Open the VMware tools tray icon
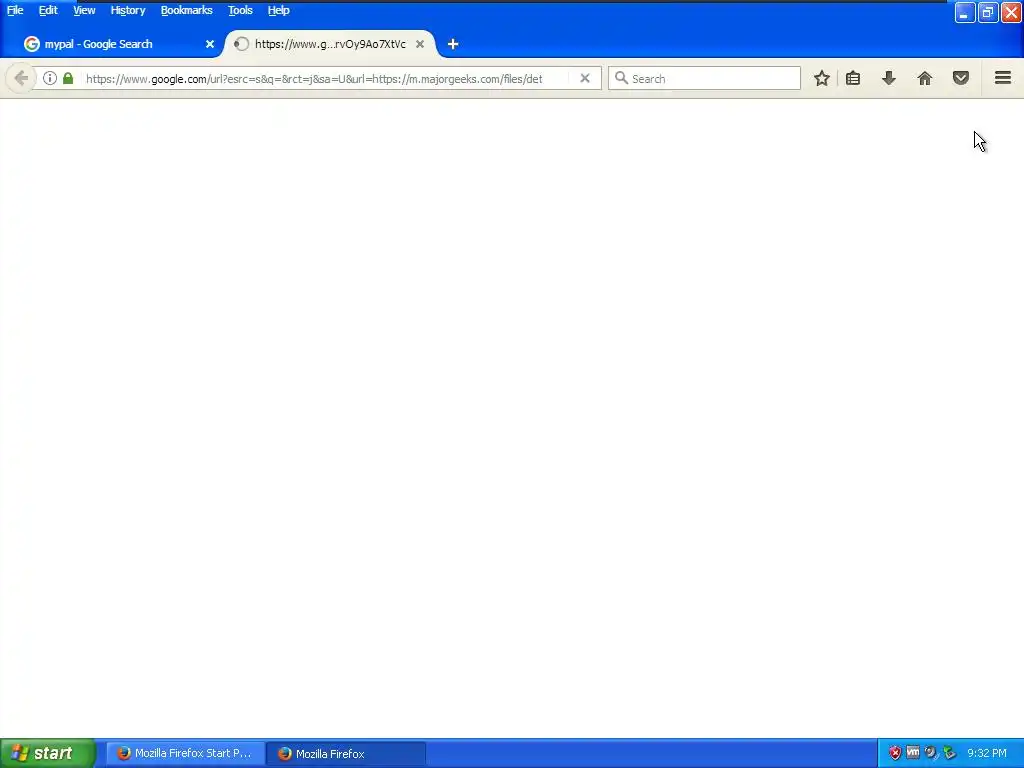The image size is (1024, 768). (x=913, y=753)
